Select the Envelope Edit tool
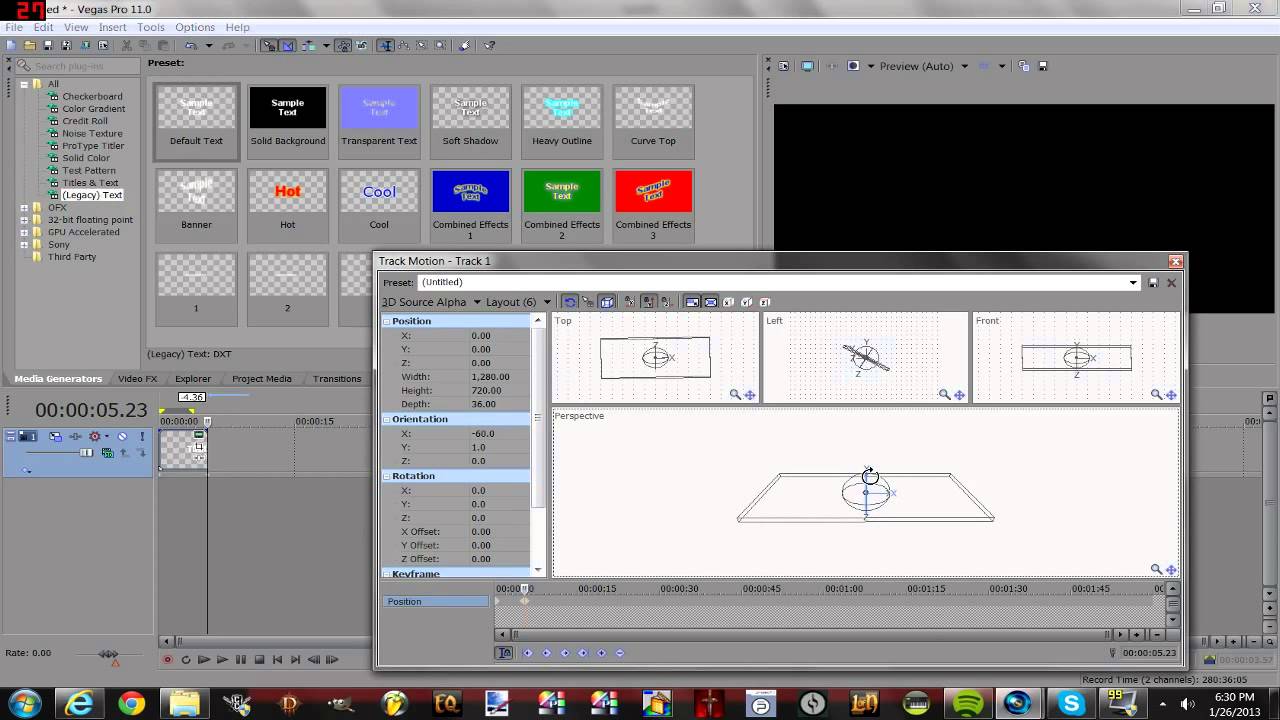Viewport: 1280px width, 720px height. coord(403,45)
